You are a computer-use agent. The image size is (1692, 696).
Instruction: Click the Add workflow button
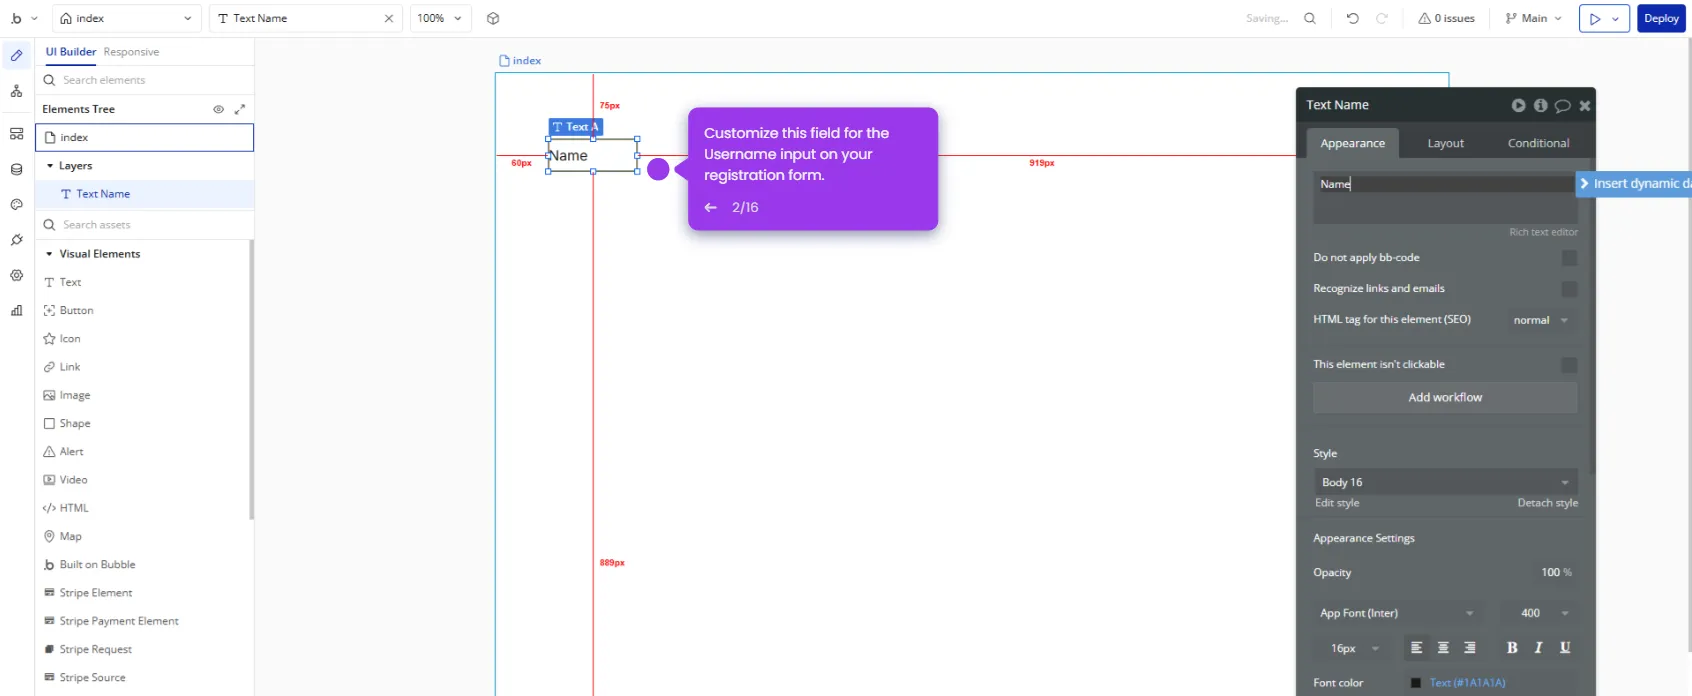(1445, 397)
